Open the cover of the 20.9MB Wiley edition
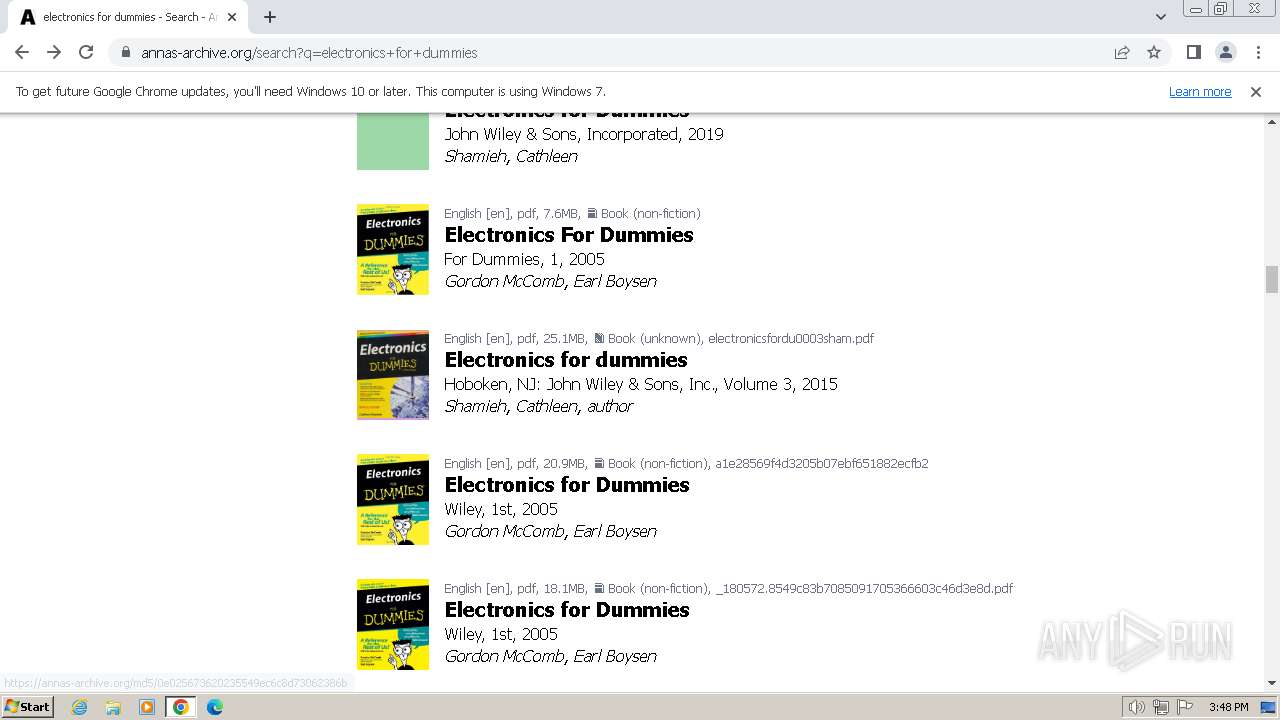Viewport: 1280px width, 720px height. point(393,500)
